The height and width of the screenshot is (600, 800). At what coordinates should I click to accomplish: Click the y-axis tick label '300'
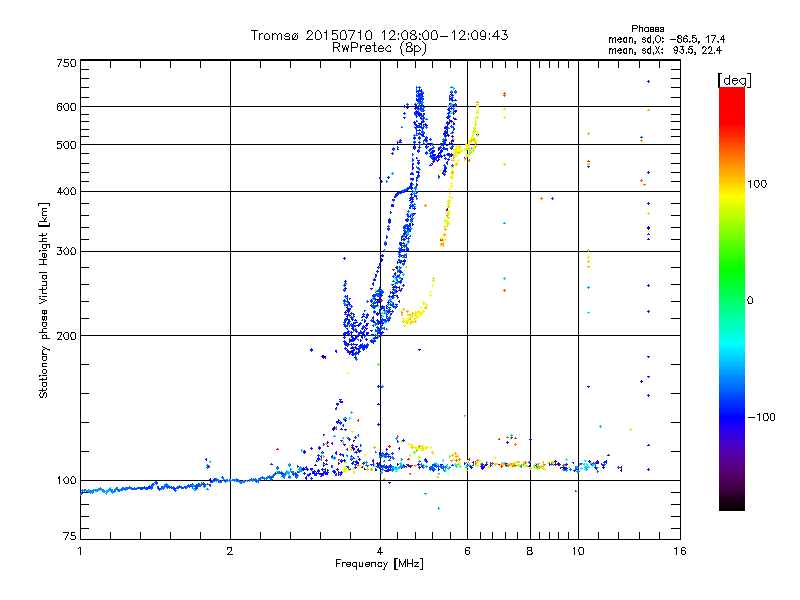pyautogui.click(x=66, y=252)
